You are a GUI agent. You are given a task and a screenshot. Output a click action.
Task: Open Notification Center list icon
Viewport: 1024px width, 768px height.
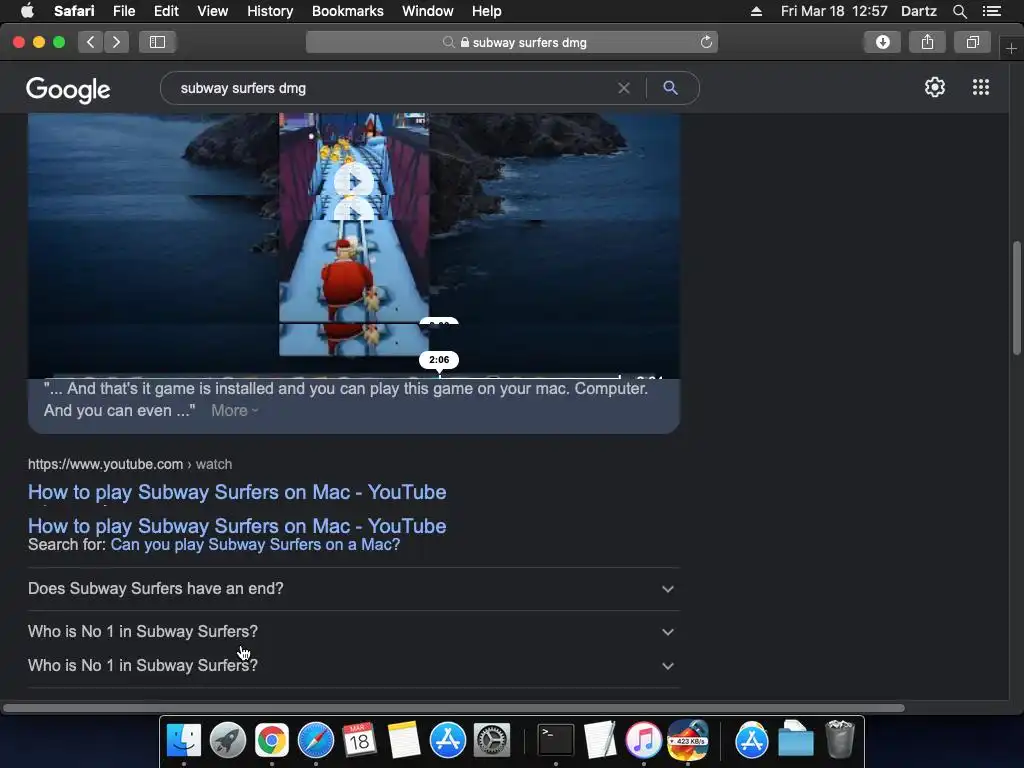tap(991, 11)
